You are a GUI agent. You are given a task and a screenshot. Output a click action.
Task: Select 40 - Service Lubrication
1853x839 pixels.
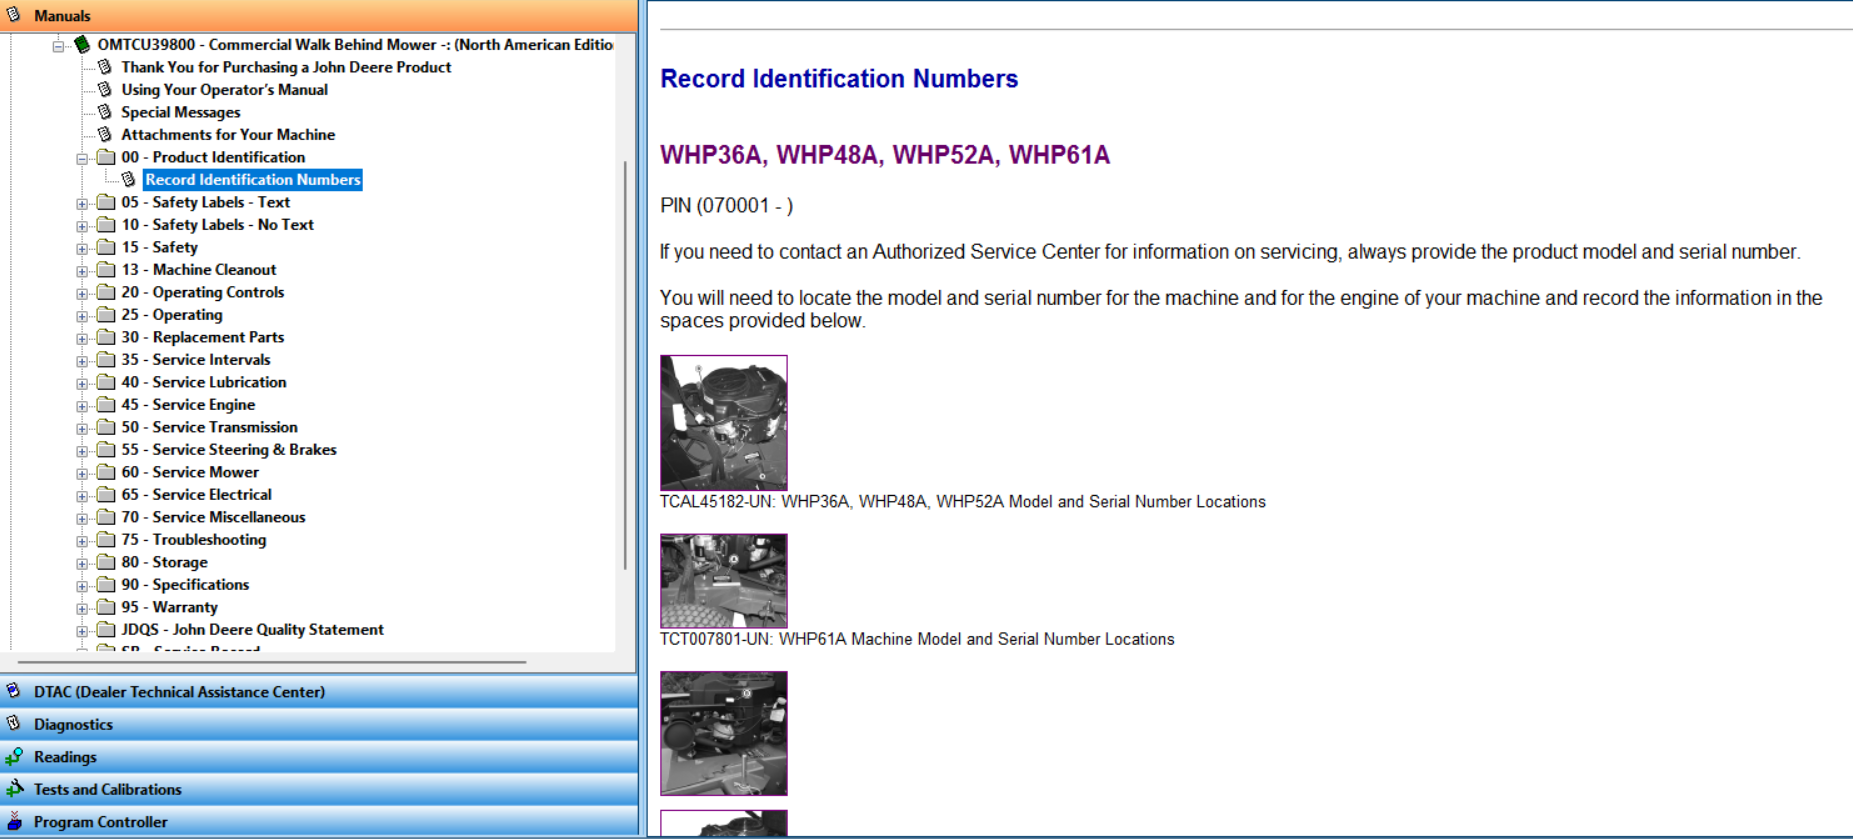204,382
